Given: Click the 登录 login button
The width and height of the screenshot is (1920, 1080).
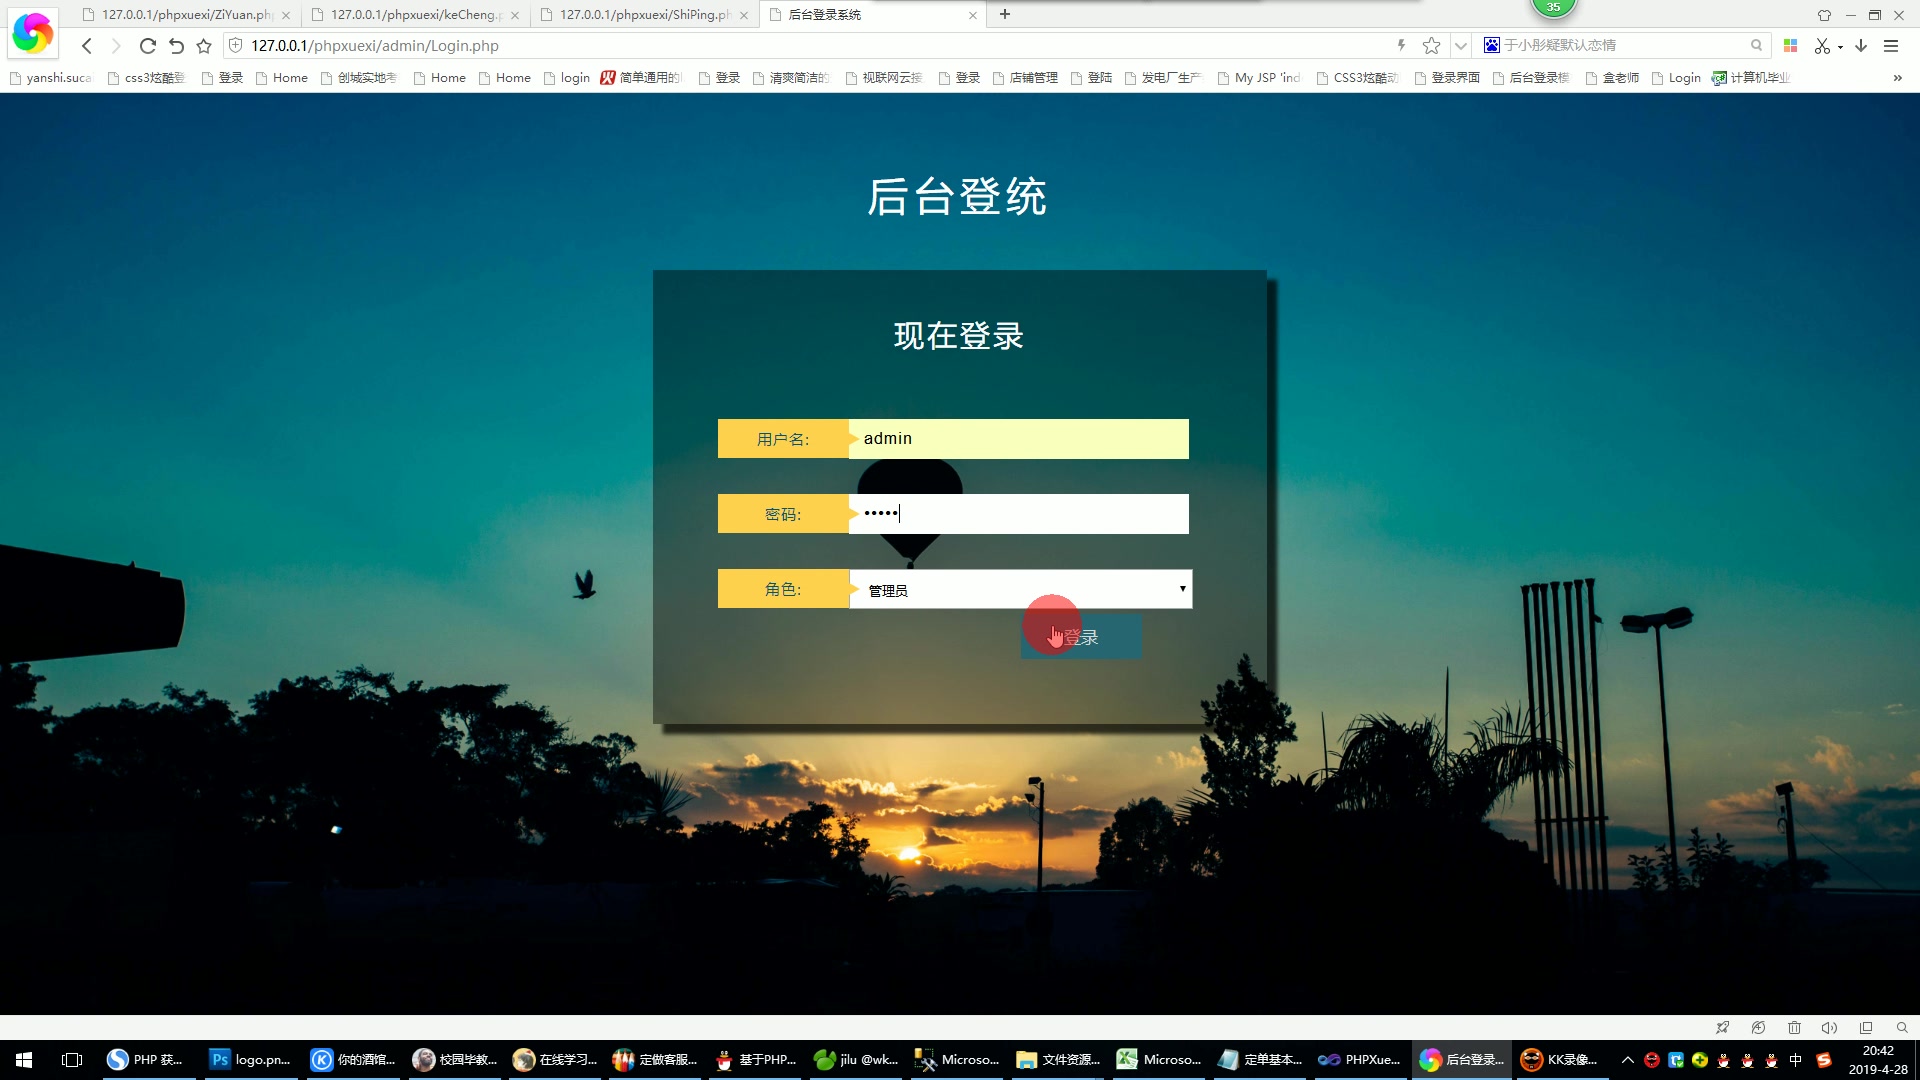Looking at the screenshot, I should click(x=1081, y=638).
